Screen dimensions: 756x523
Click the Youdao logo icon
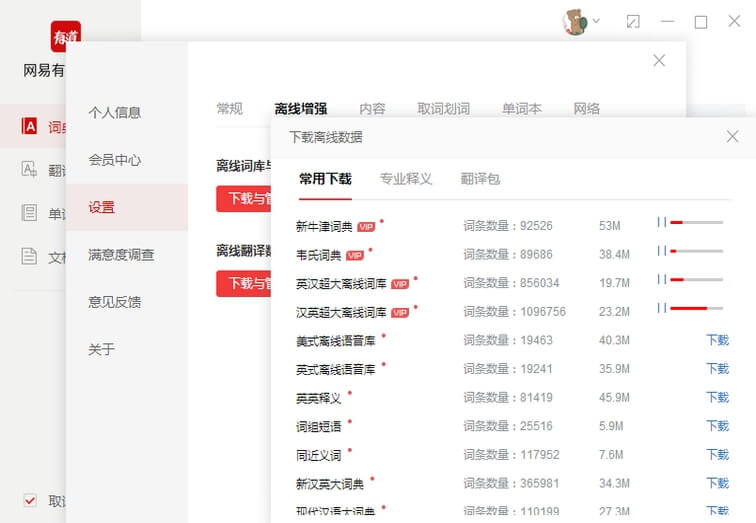click(x=65, y=36)
